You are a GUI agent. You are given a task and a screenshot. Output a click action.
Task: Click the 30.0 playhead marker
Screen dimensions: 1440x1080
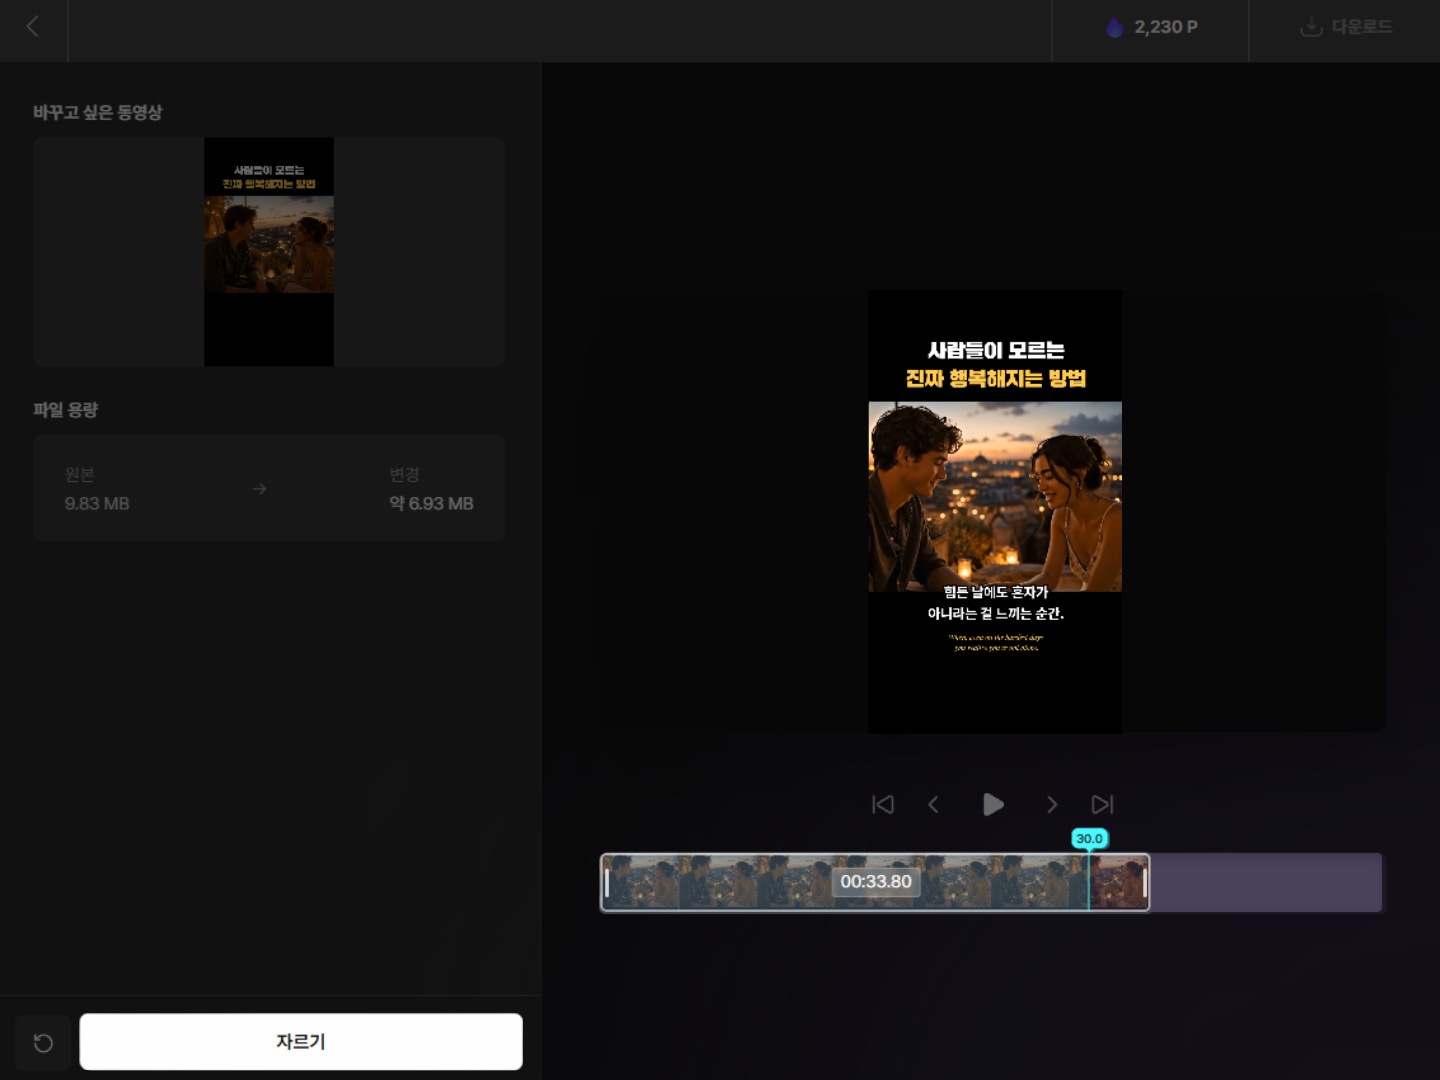coord(1090,839)
